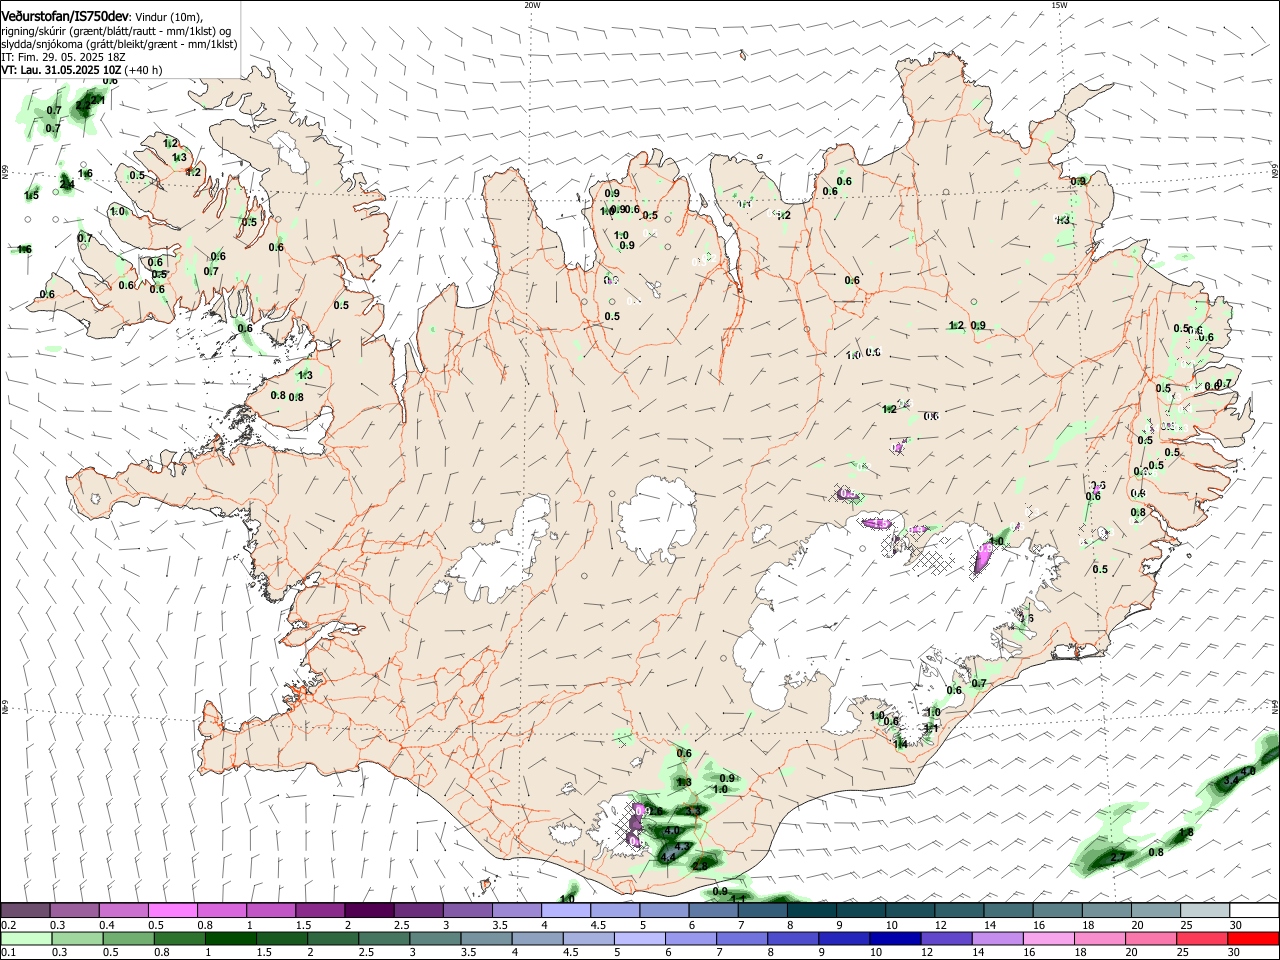Image resolution: width=1280 pixels, height=960 pixels.
Task: Click the '3.4' value at the right edge
Action: point(1231,780)
